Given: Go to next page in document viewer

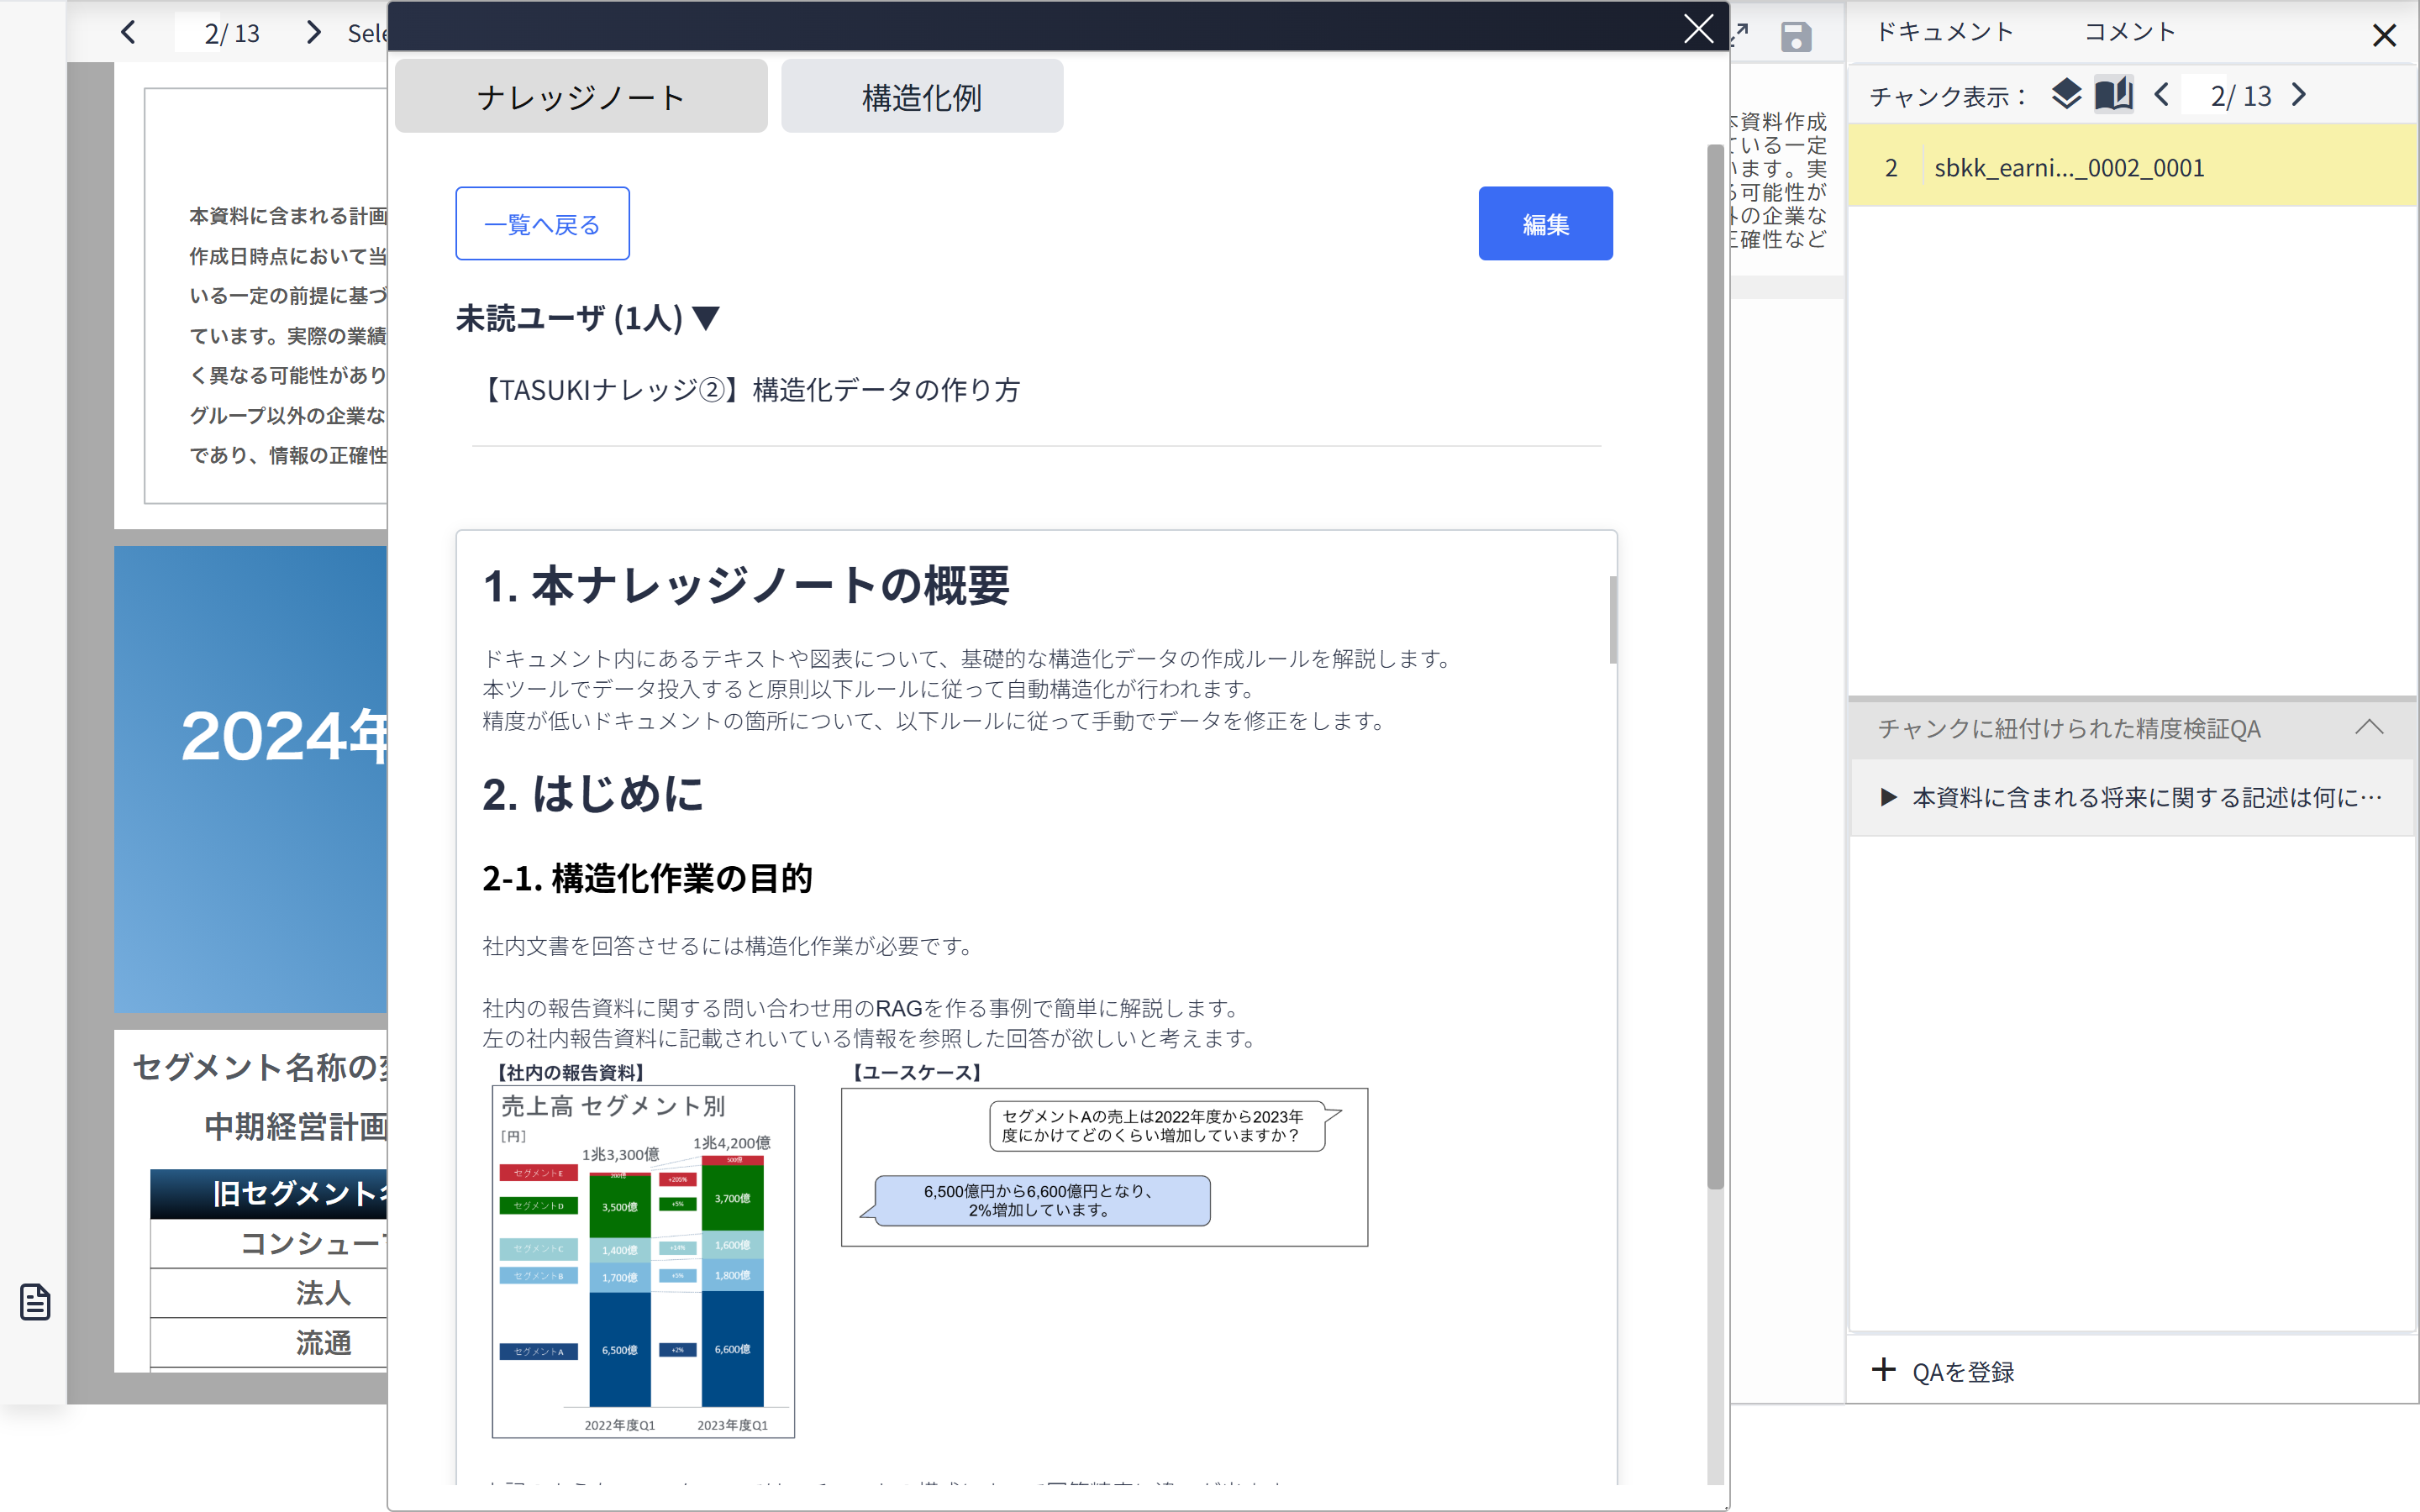Looking at the screenshot, I should [314, 33].
